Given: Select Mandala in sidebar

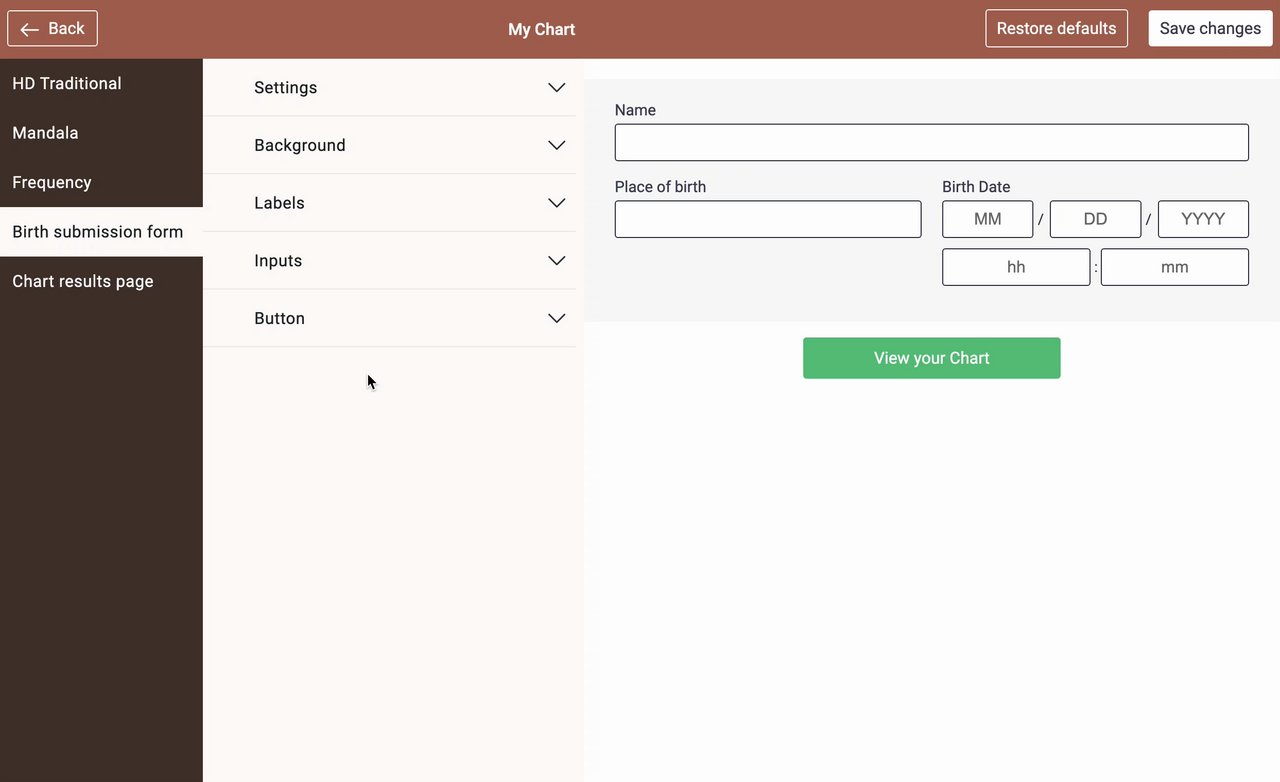Looking at the screenshot, I should coord(45,133).
